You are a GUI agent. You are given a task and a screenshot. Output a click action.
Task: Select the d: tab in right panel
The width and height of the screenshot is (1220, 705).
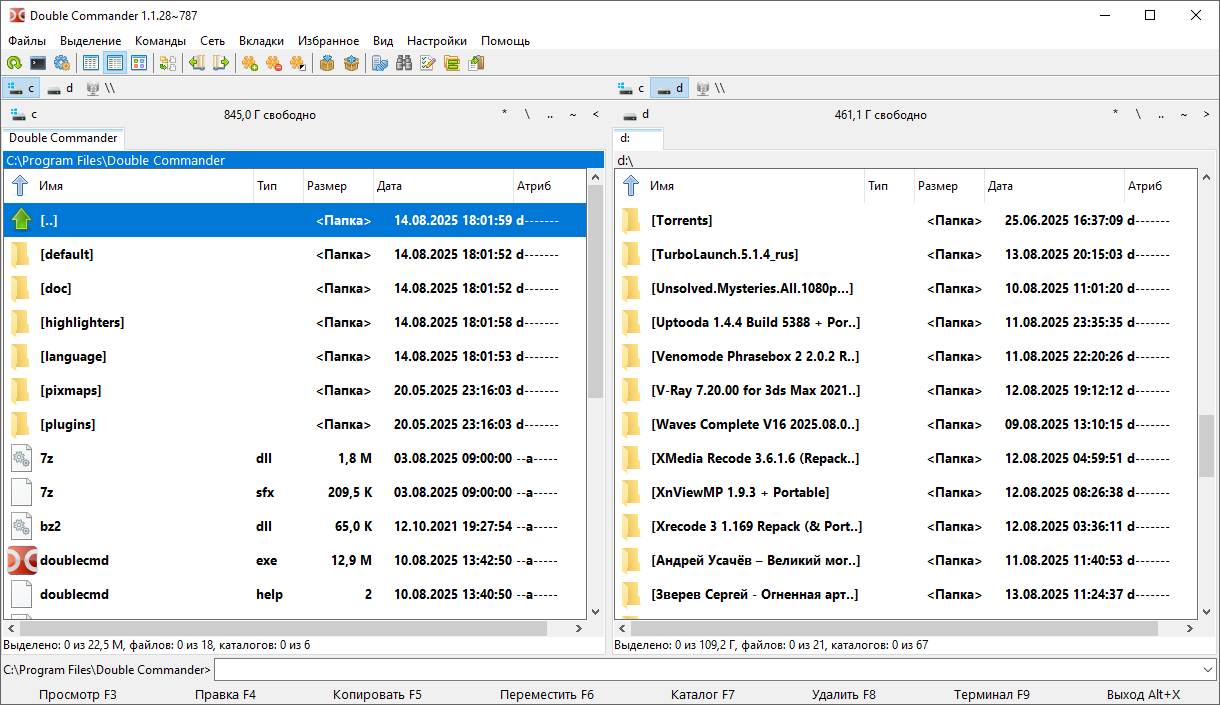tap(638, 138)
